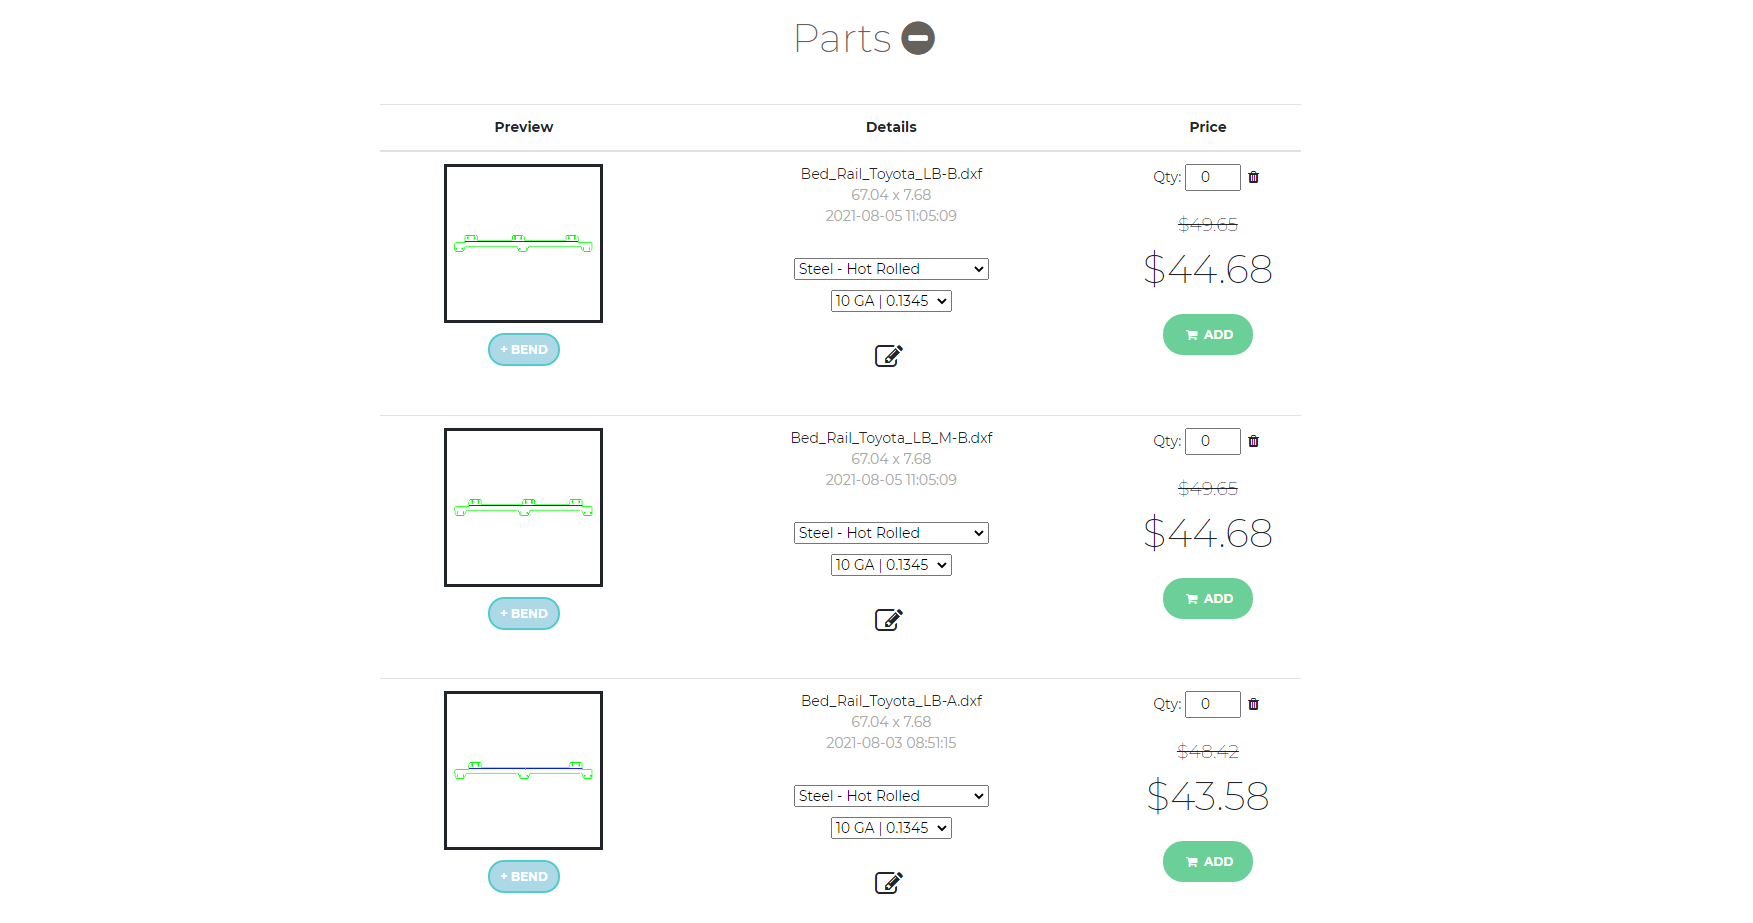Edit the Bed_Rail_Toyota_LB-A.dxf part details
This screenshot has height=923, width=1753.
pos(888,883)
